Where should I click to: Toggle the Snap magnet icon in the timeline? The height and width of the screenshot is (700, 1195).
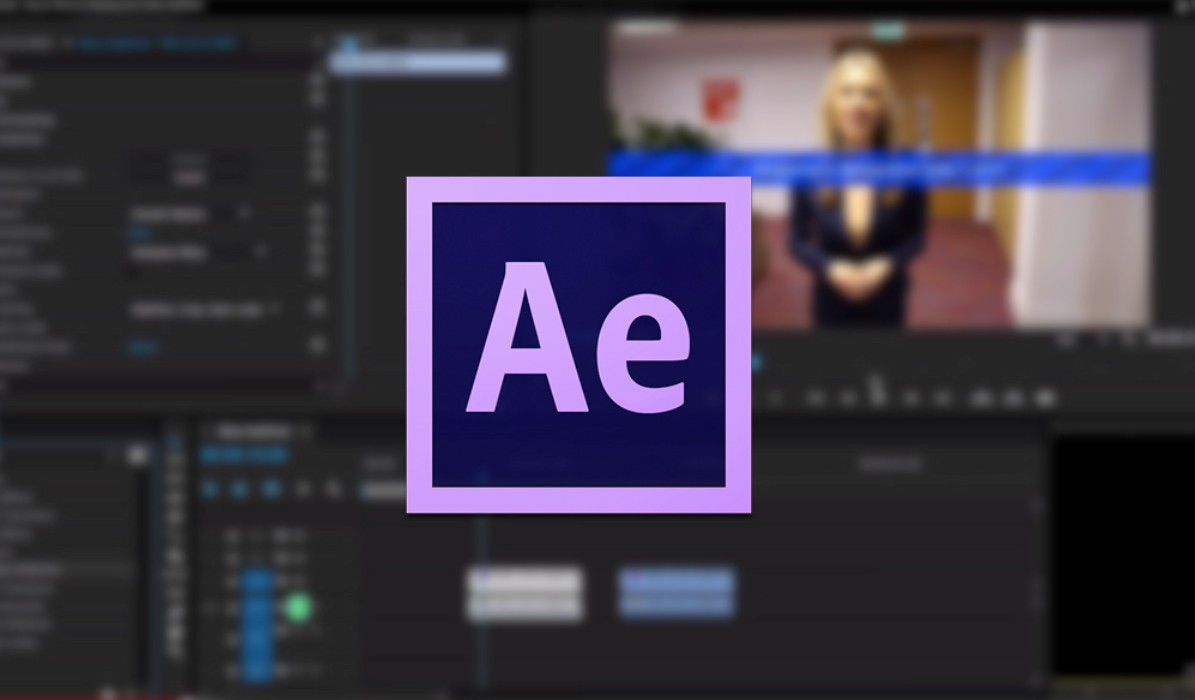click(x=238, y=489)
